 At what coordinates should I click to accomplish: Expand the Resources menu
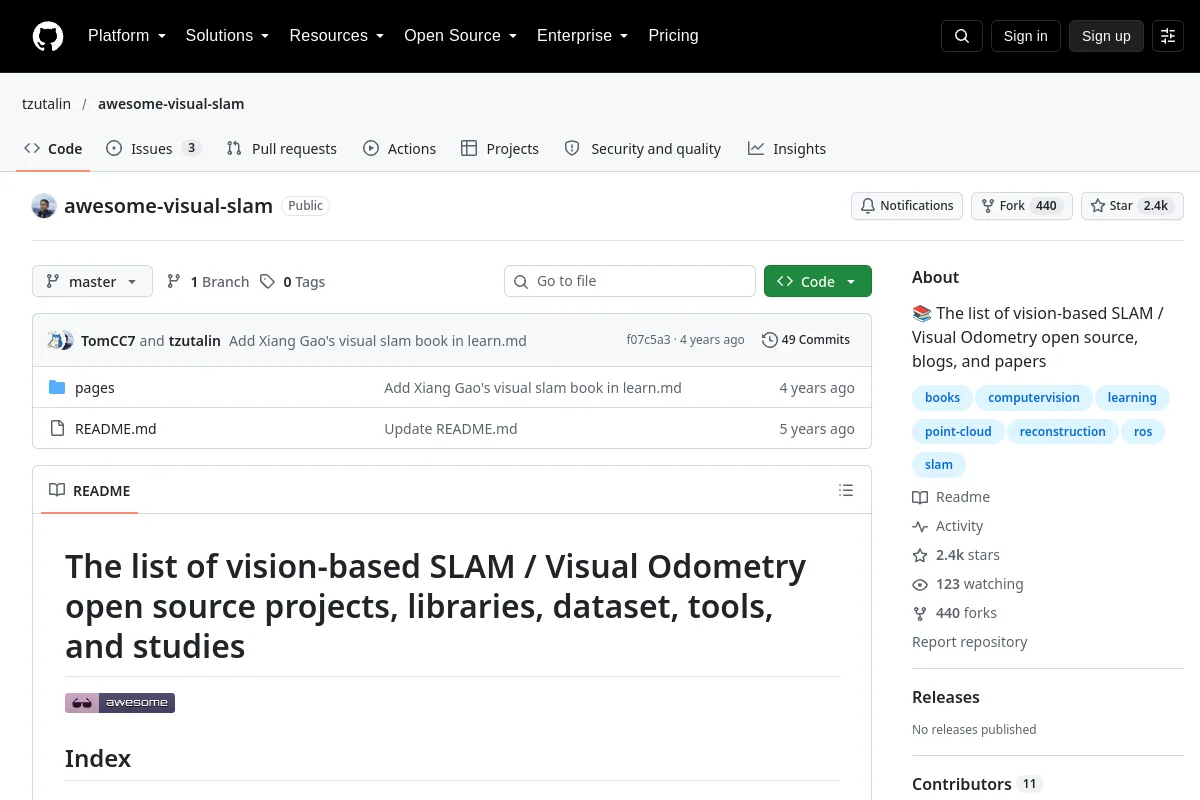point(337,36)
